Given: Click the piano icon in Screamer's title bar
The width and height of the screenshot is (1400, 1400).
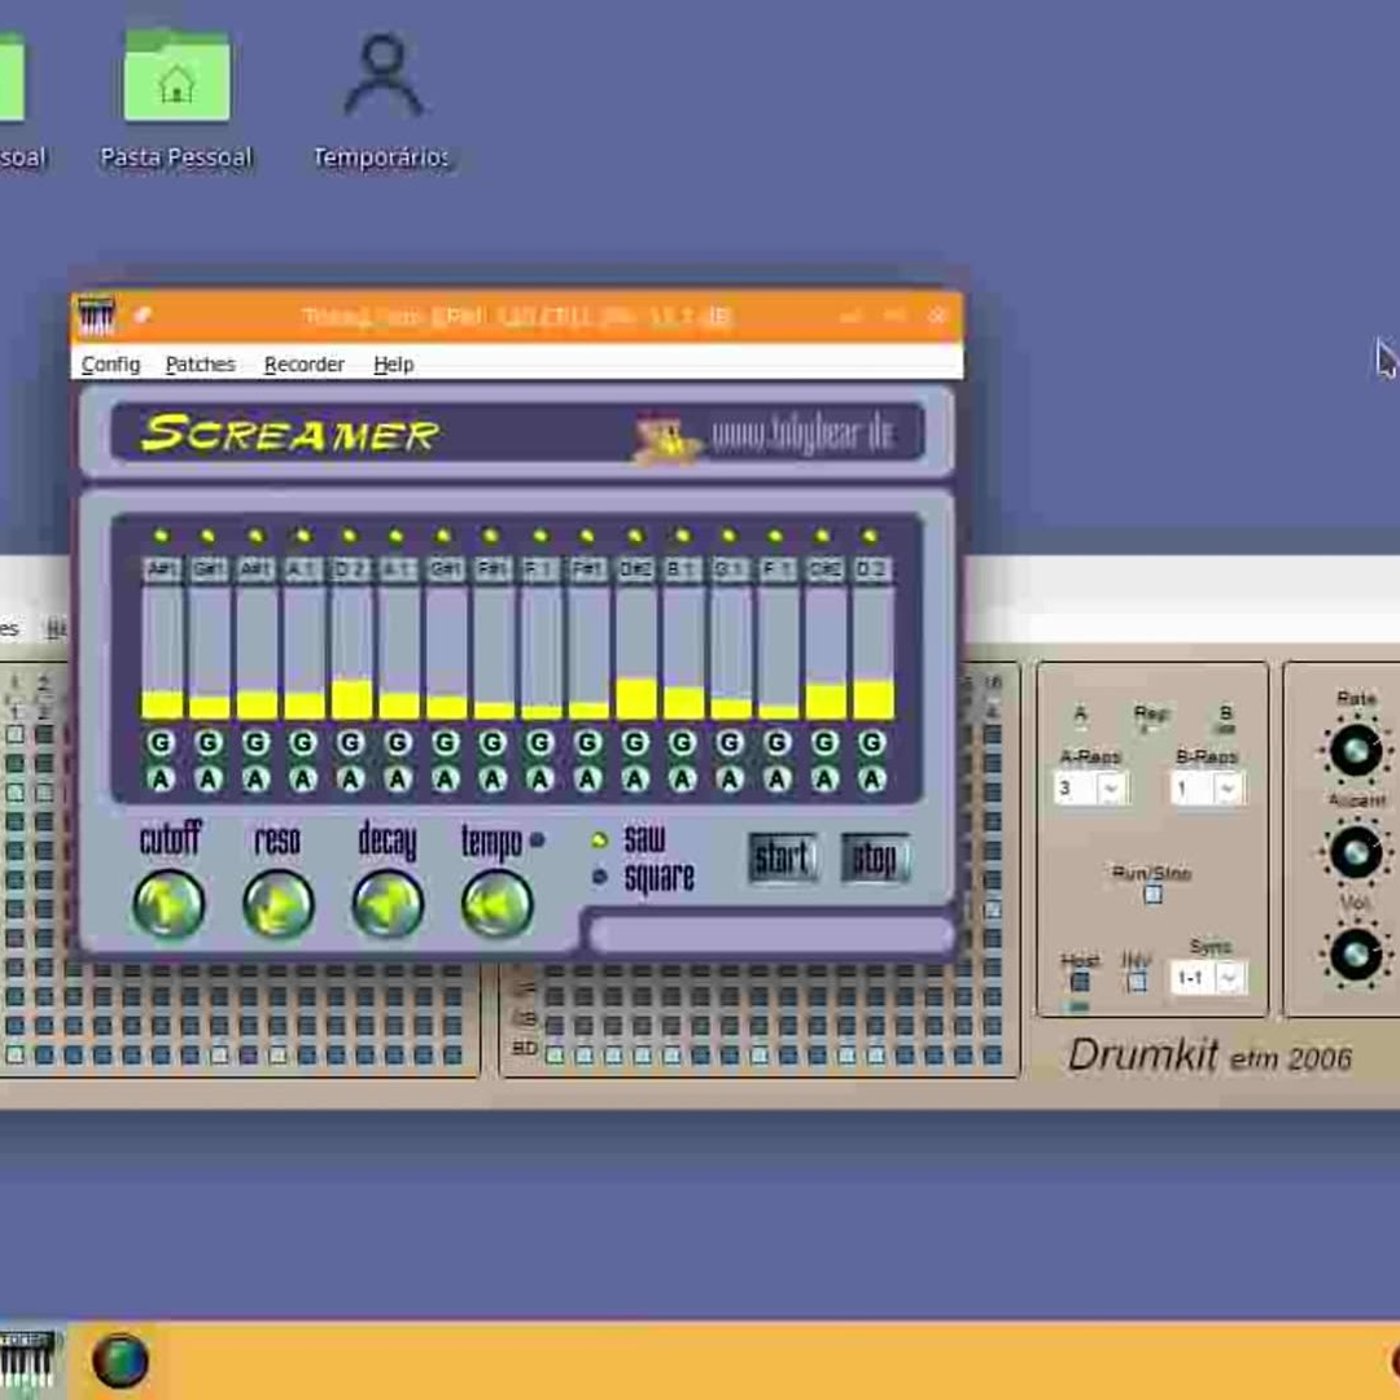Looking at the screenshot, I should point(96,316).
